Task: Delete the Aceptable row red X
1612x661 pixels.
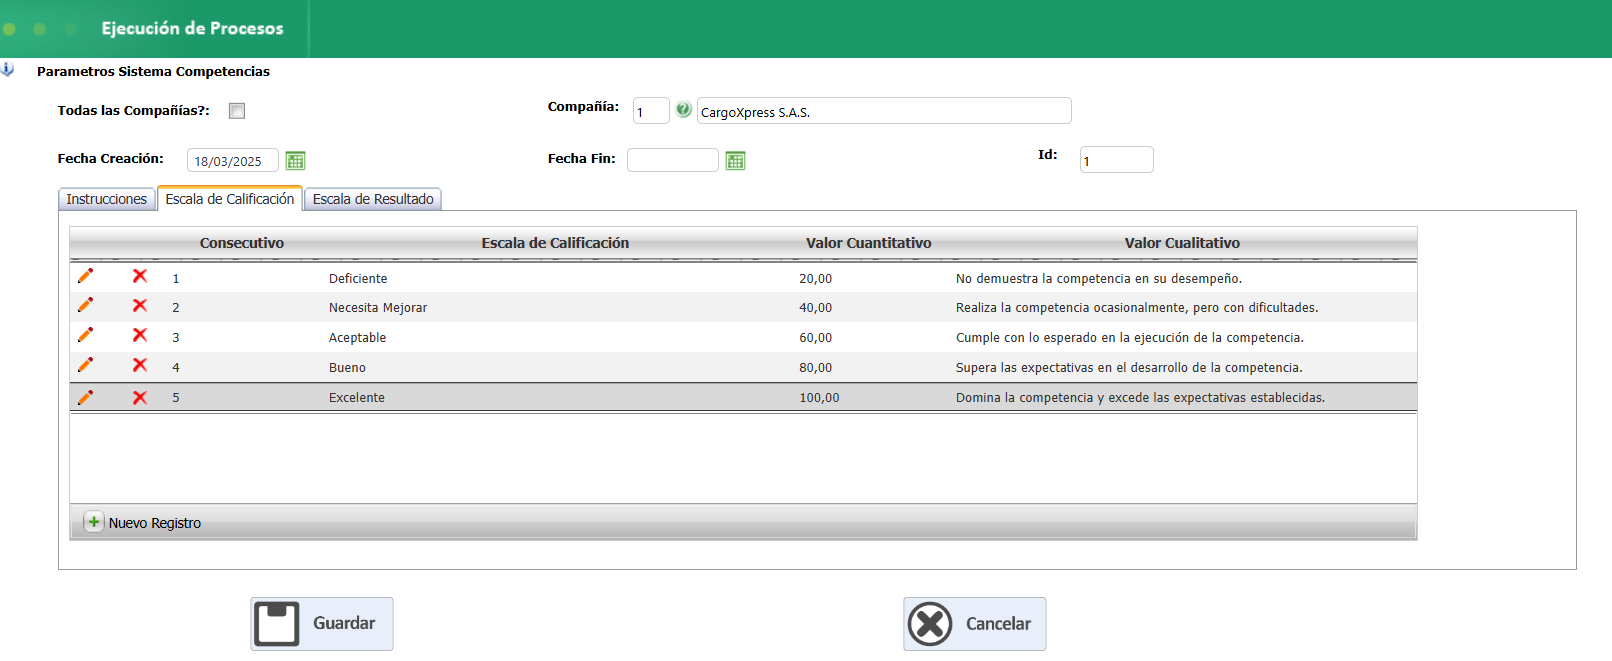Action: 140,336
